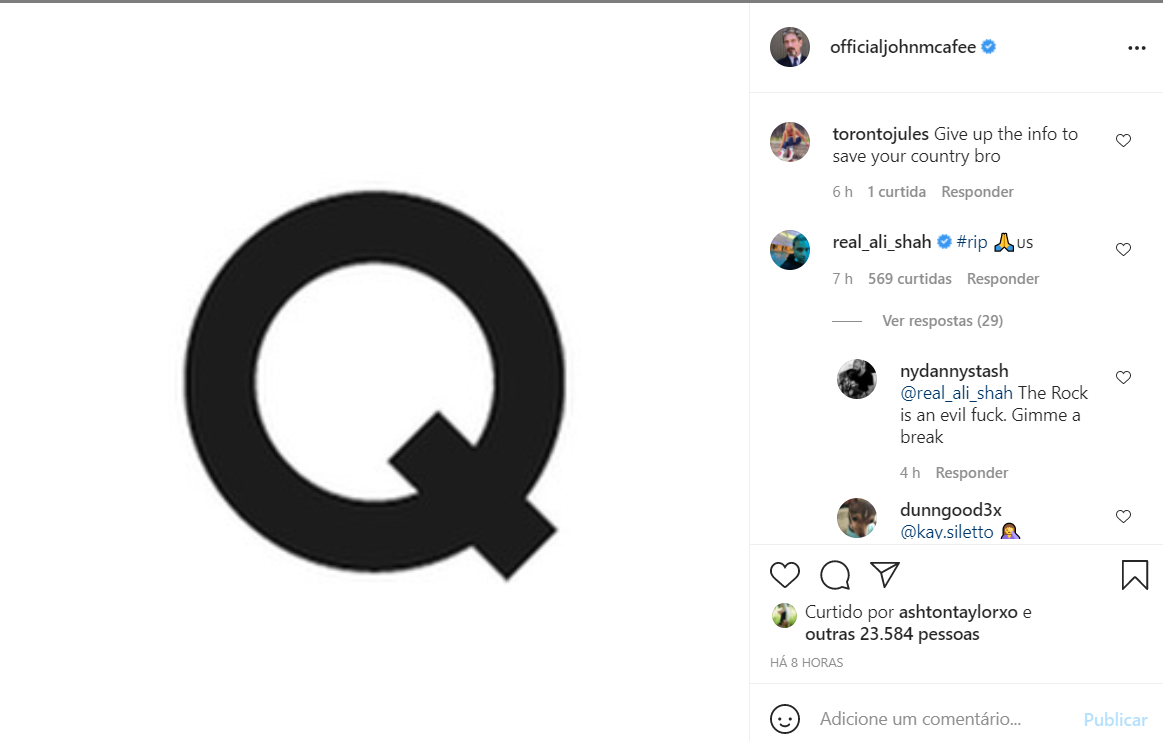
Task: Click the officialjohnmcafee username
Action: 902,47
